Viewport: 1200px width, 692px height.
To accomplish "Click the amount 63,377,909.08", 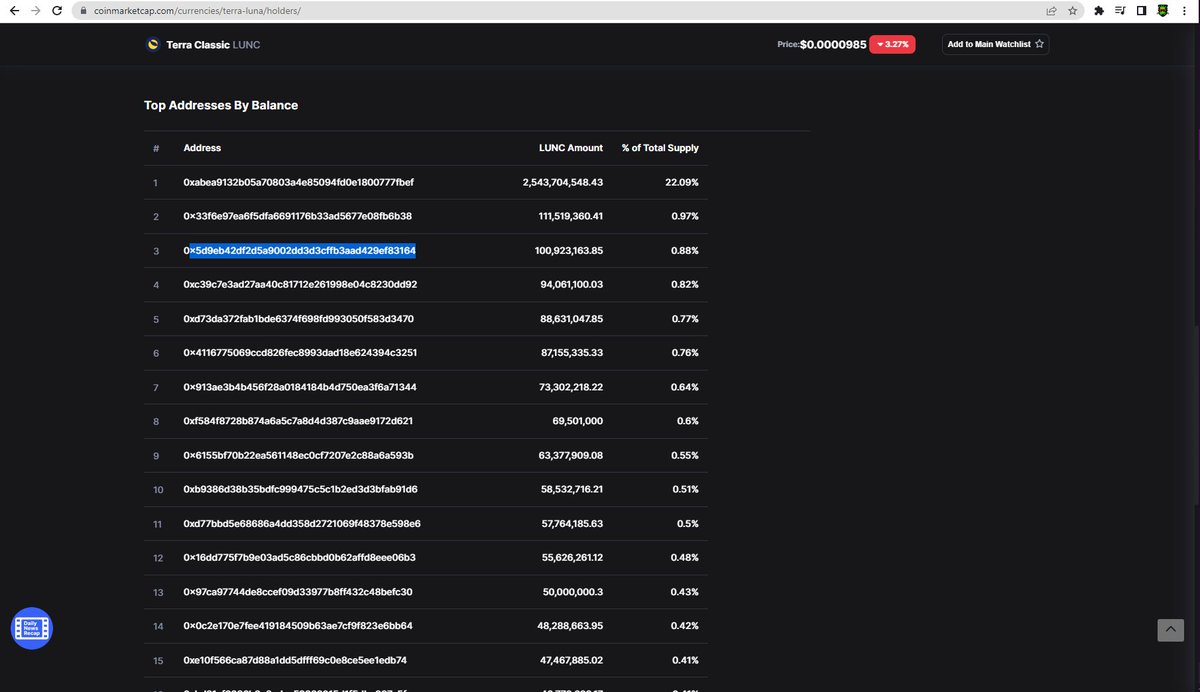I will pyautogui.click(x=572, y=455).
